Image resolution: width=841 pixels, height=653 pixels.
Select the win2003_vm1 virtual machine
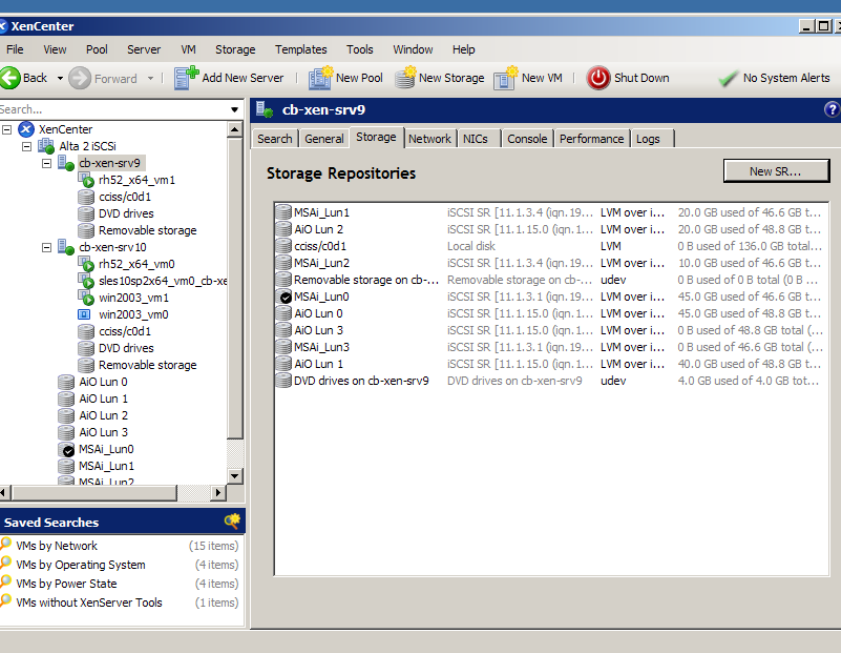[x=133, y=298]
